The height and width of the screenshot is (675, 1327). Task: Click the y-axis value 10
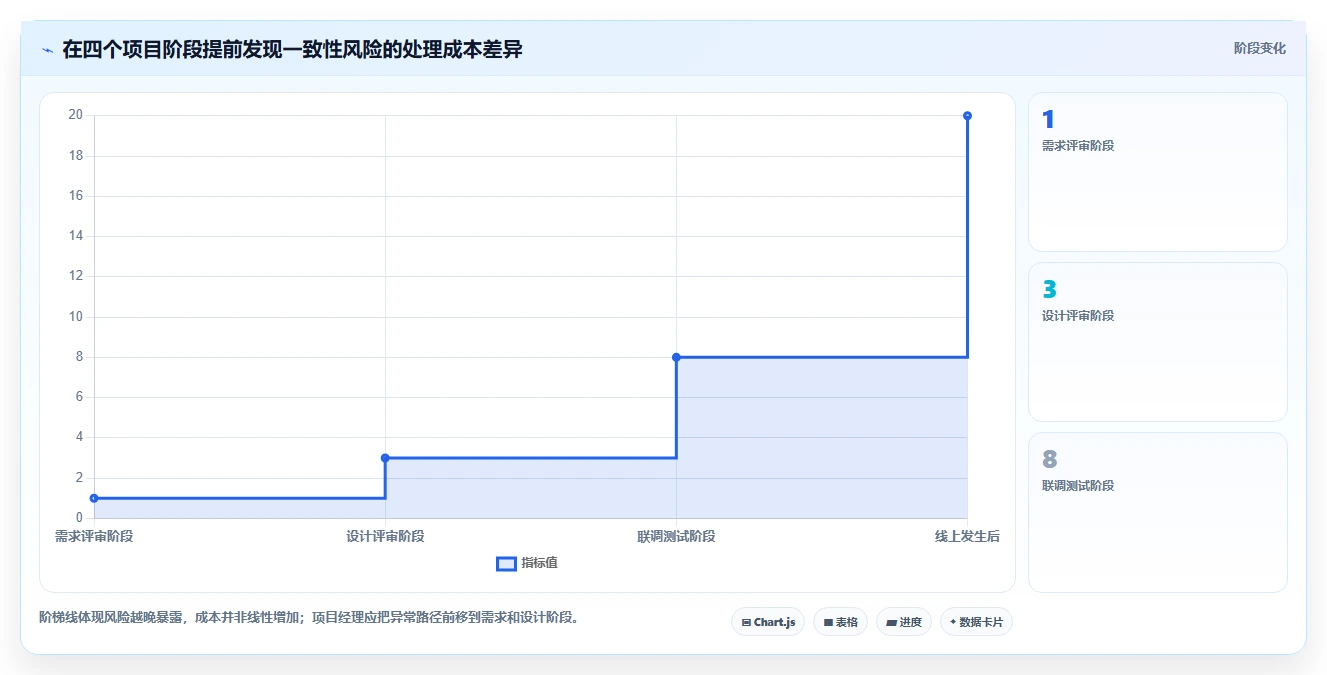click(x=75, y=317)
